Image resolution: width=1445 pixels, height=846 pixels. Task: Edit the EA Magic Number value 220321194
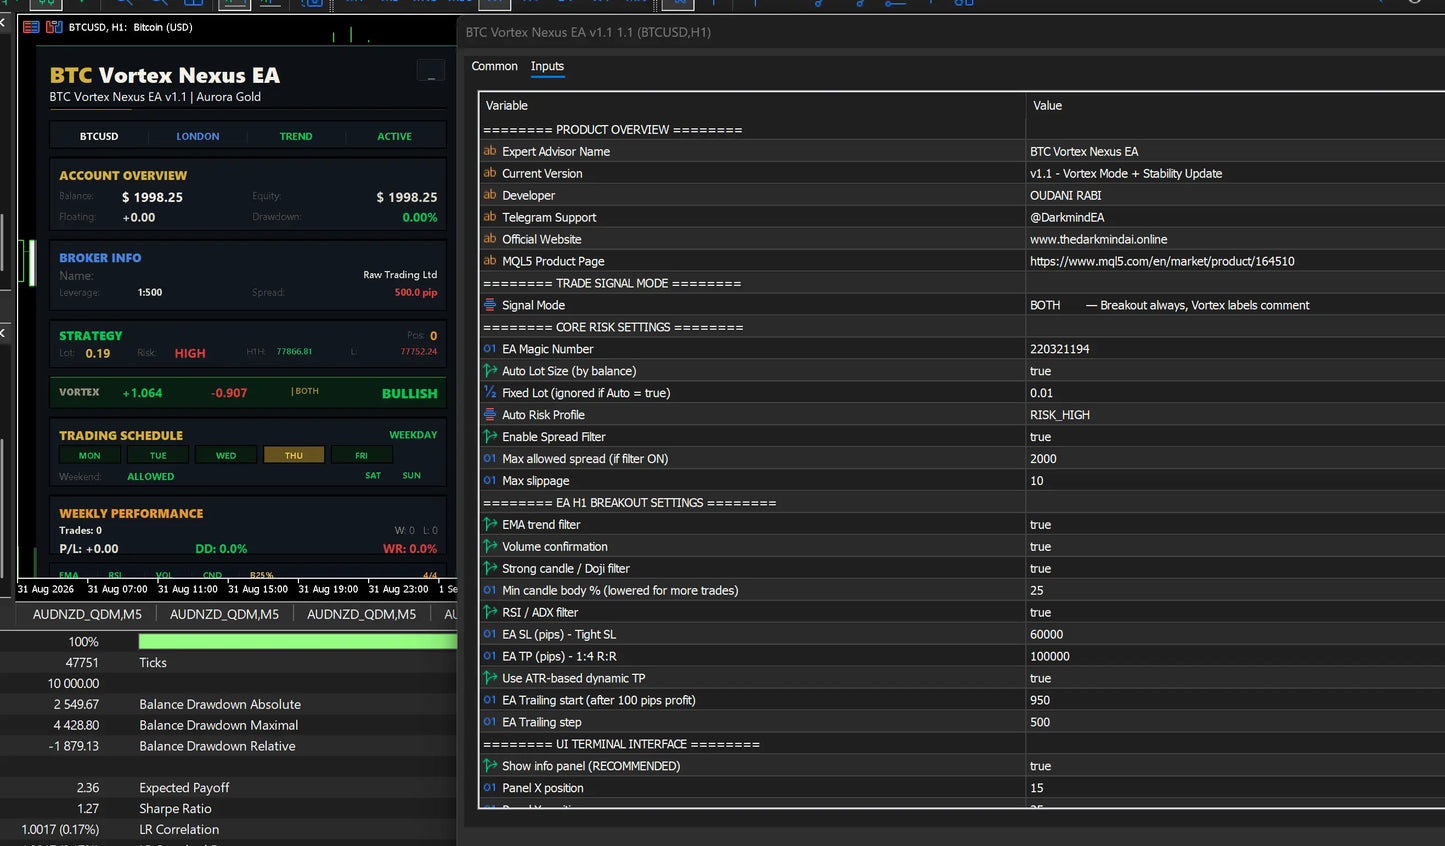coord(1235,349)
